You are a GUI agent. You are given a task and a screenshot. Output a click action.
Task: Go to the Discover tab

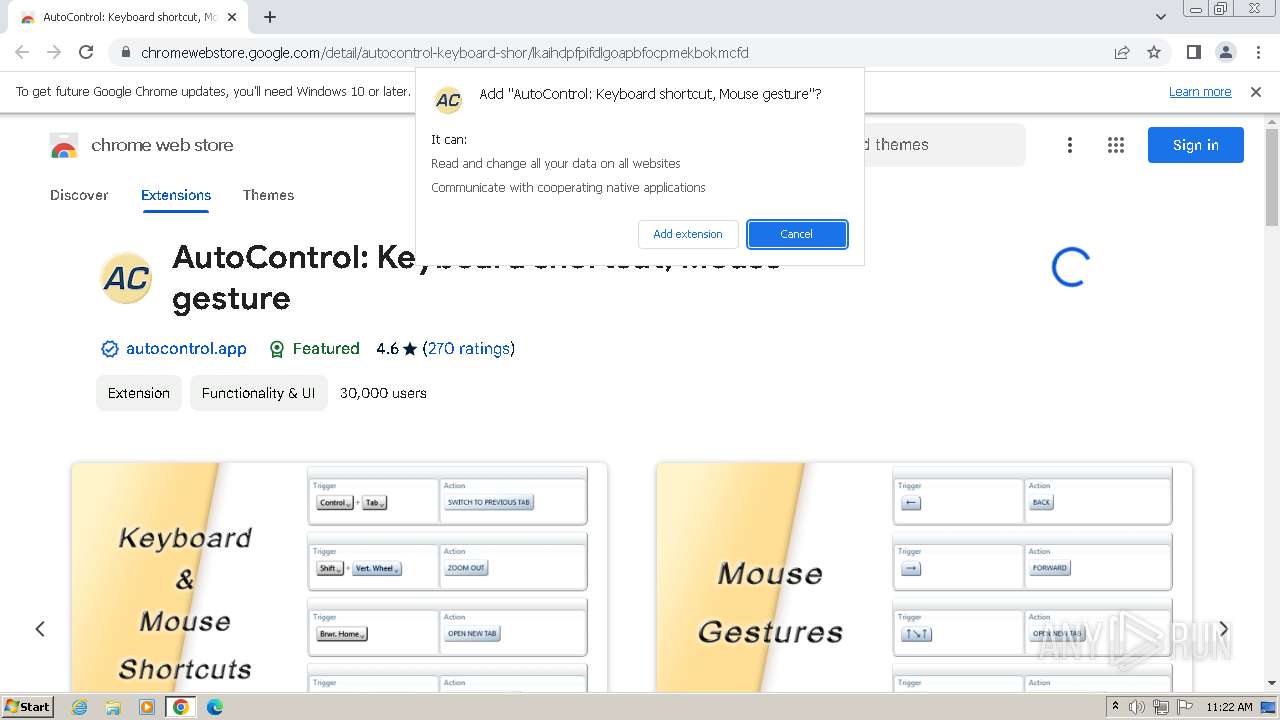(x=79, y=195)
